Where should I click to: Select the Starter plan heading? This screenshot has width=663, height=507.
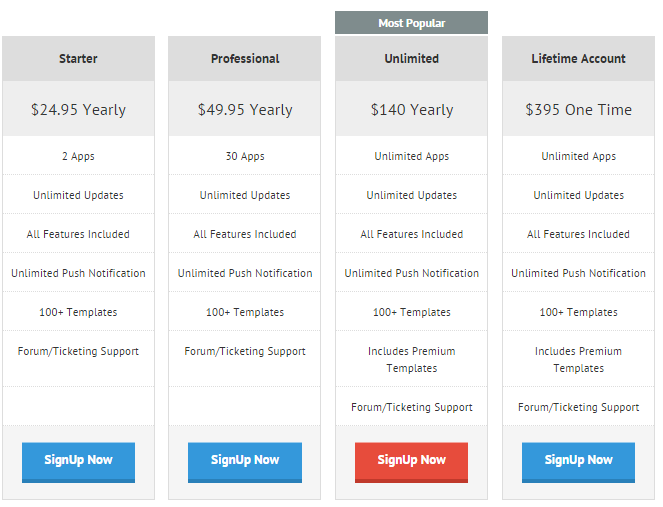(78, 59)
